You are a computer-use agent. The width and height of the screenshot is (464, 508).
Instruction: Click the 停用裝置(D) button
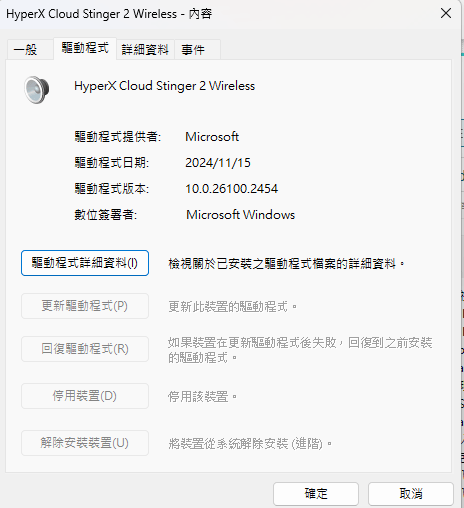(x=85, y=396)
